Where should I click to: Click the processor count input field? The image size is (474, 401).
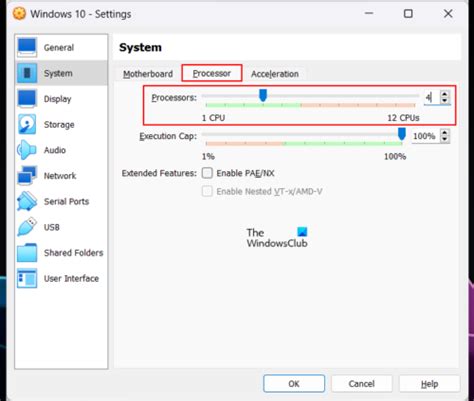[432, 98]
